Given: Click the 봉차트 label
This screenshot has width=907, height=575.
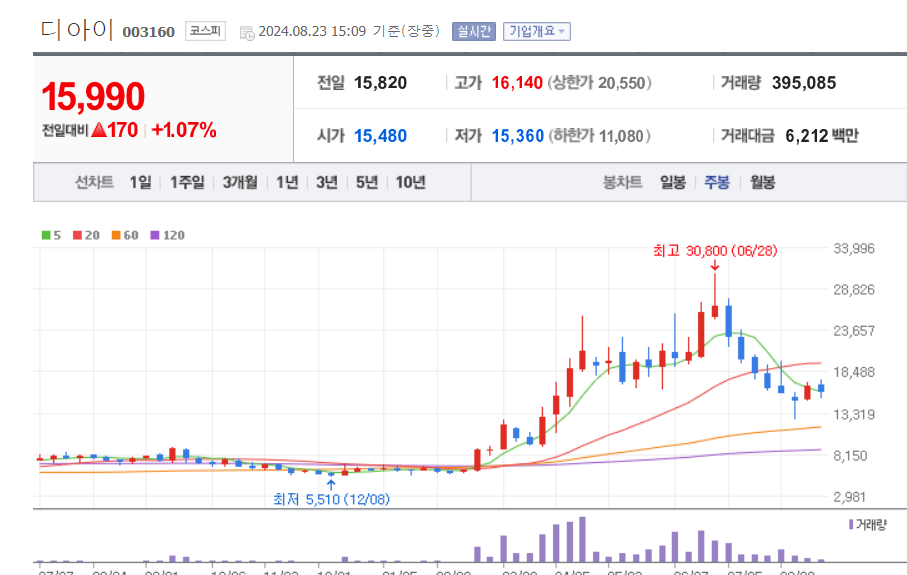Looking at the screenshot, I should point(622,183).
